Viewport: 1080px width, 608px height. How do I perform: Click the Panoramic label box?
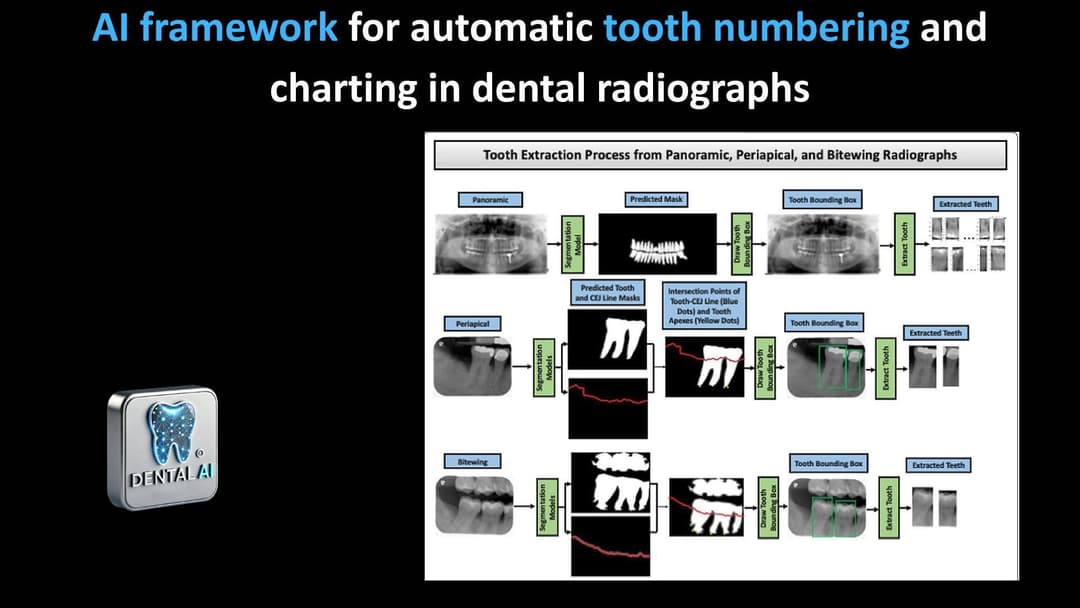click(490, 200)
